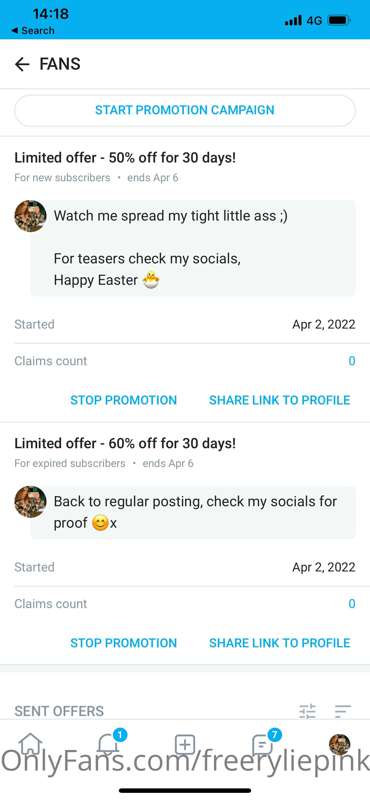370x800 pixels.
Task: Open messages icon with badge 7
Action: pos(264,744)
